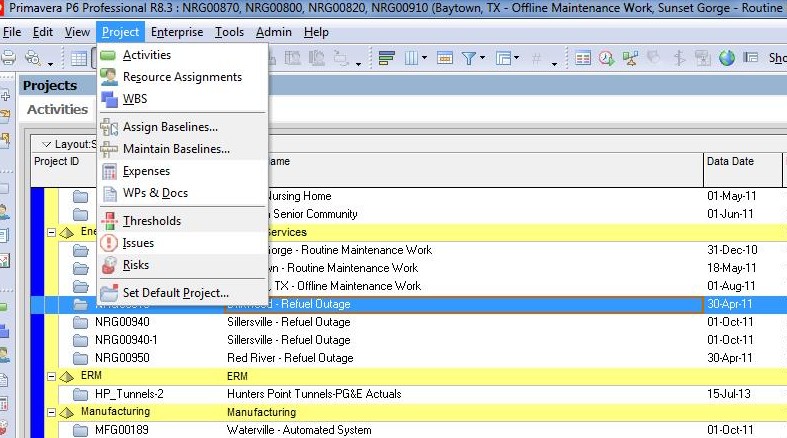787x438 pixels.
Task: Open Thresholds from the menu
Action: 152,221
